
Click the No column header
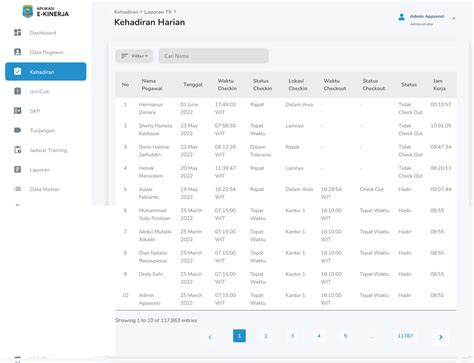pos(125,85)
